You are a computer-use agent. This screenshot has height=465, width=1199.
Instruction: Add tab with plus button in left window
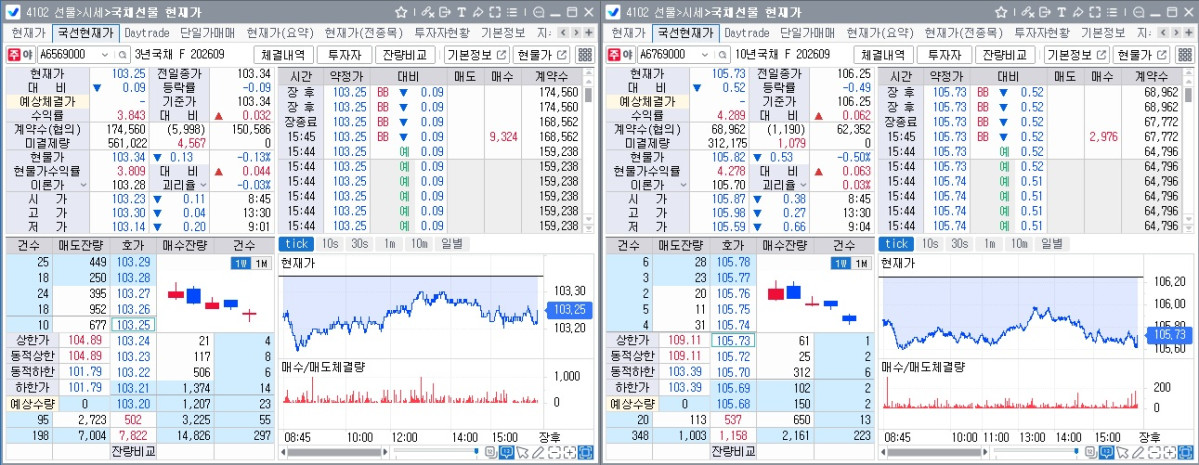pyautogui.click(x=588, y=33)
